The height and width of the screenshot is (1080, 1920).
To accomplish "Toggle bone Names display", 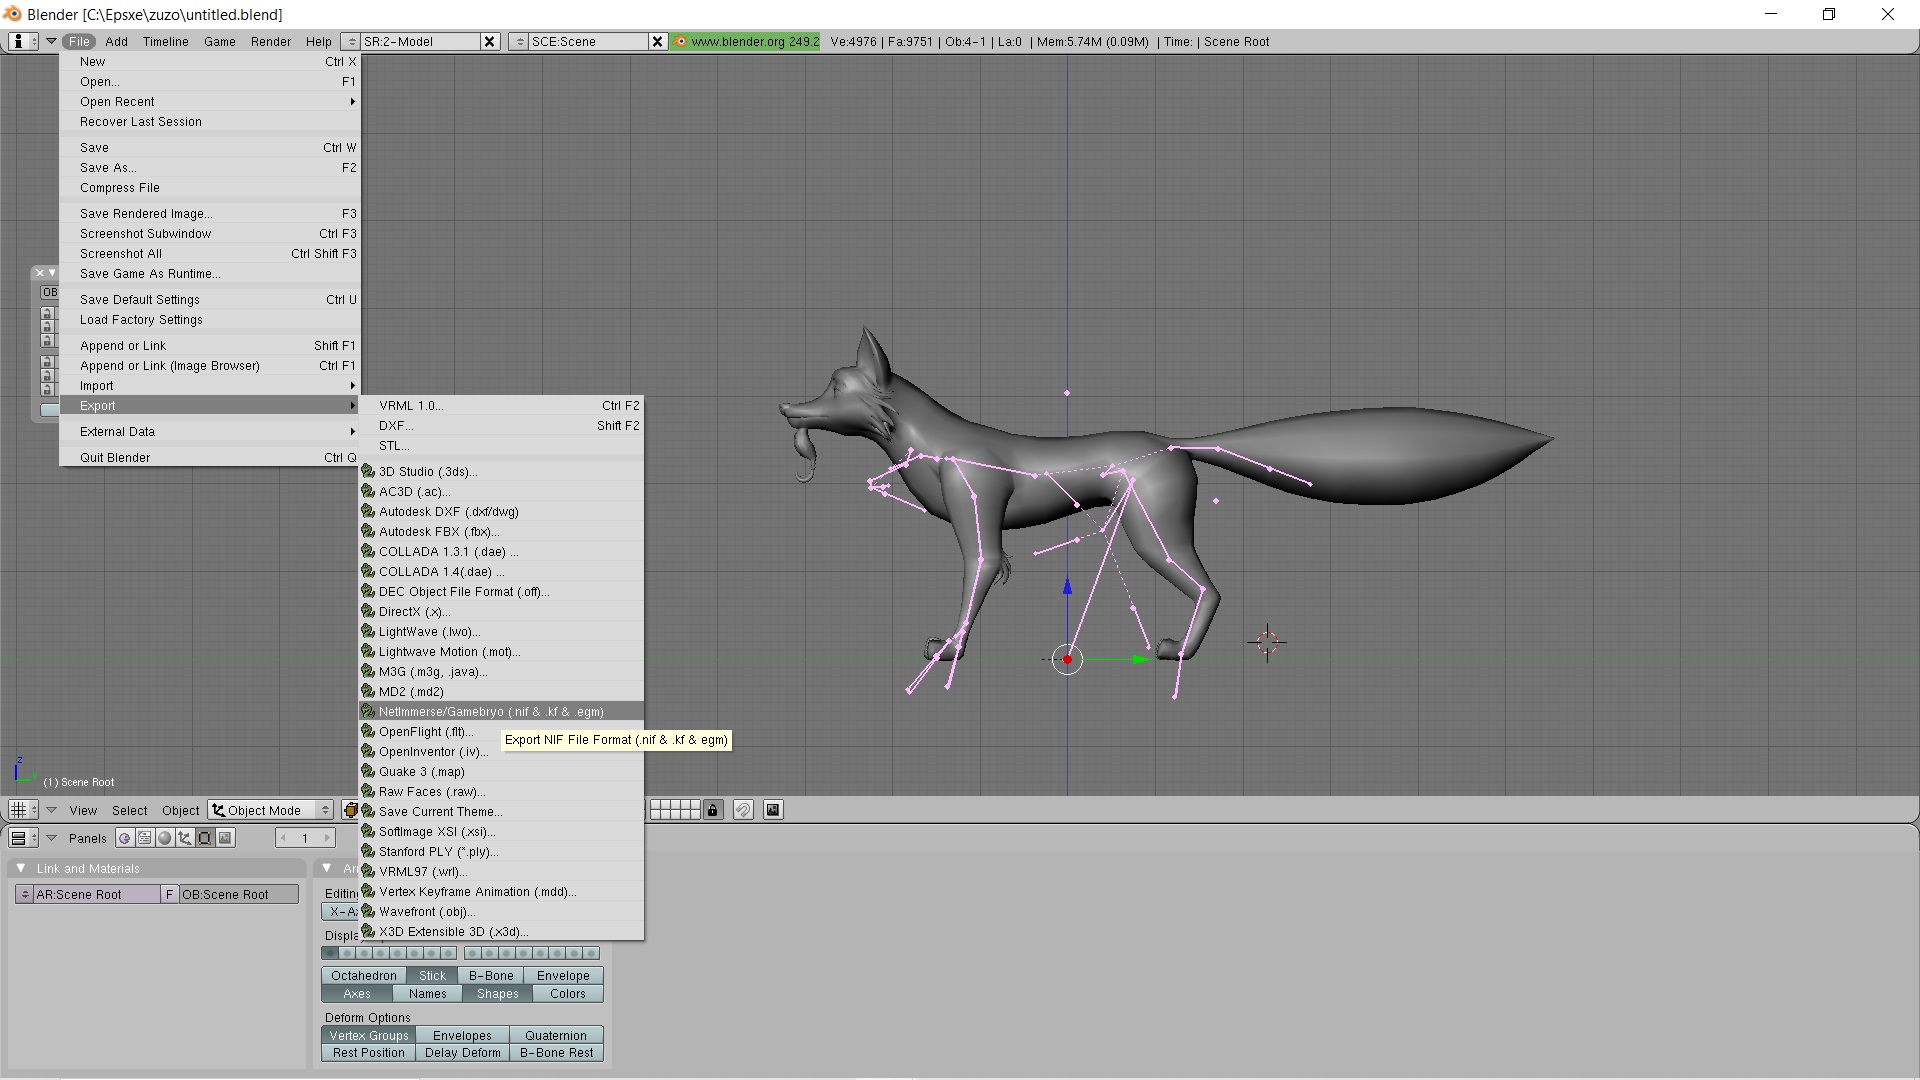I will [427, 993].
